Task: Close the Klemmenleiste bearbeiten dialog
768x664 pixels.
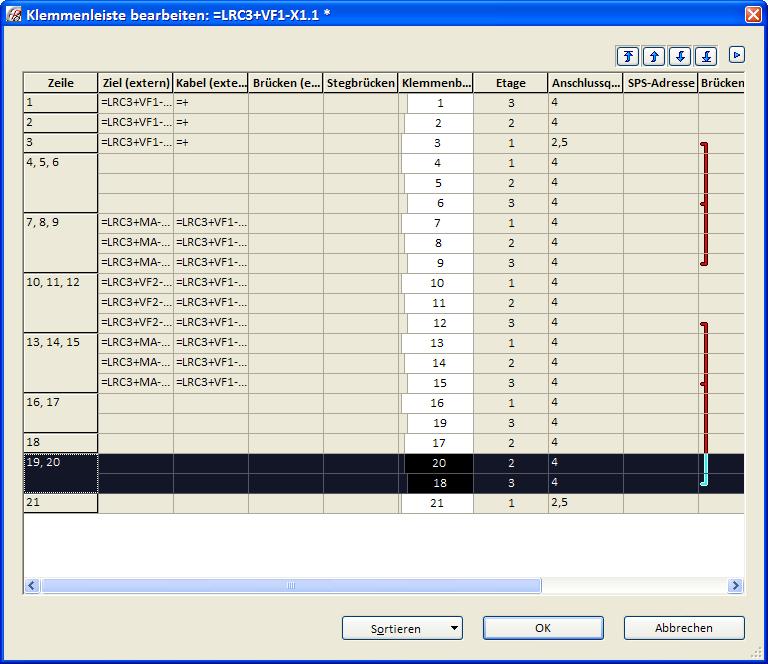Action: point(753,14)
